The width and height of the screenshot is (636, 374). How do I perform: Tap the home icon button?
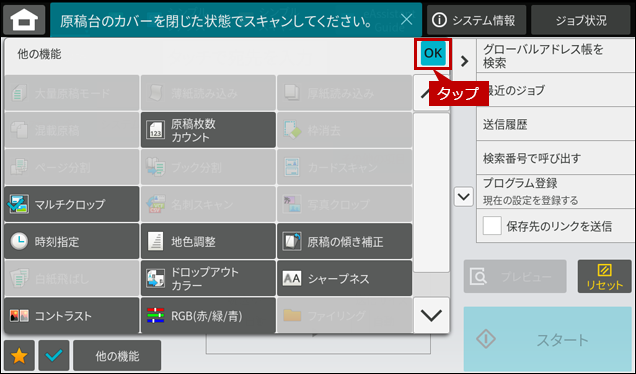(24, 19)
